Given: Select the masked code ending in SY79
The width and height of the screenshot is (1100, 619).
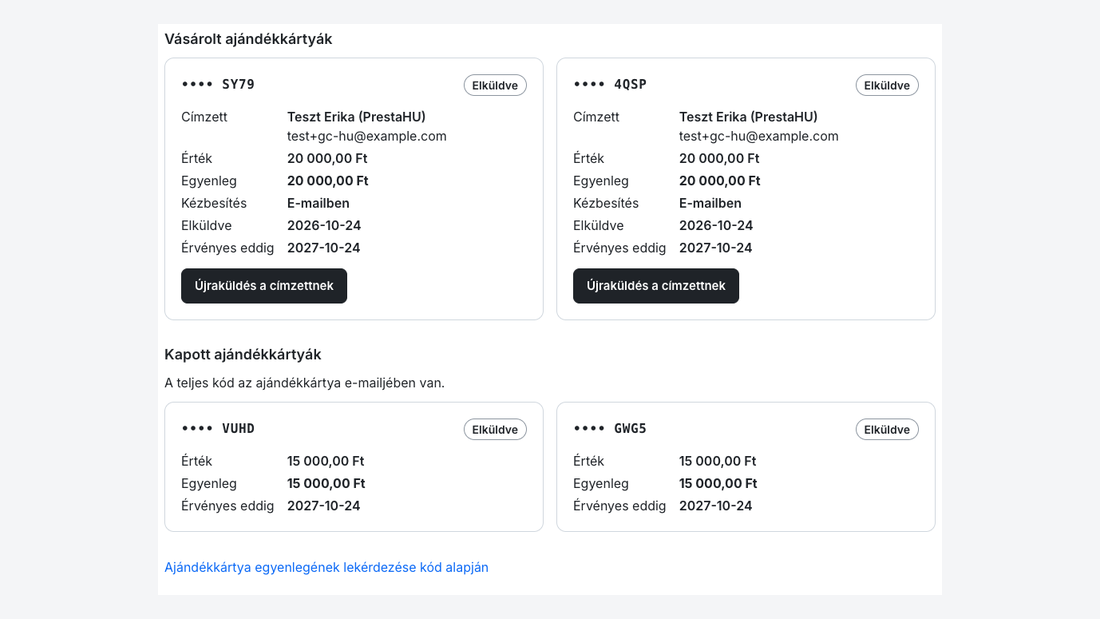Looking at the screenshot, I should point(218,84).
